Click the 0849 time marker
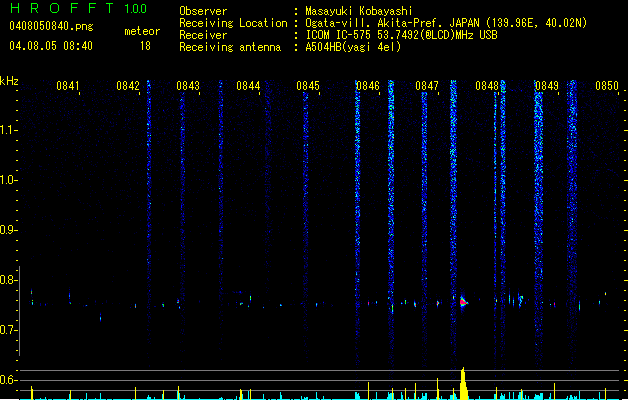This screenshot has height=400, width=629. 547,86
